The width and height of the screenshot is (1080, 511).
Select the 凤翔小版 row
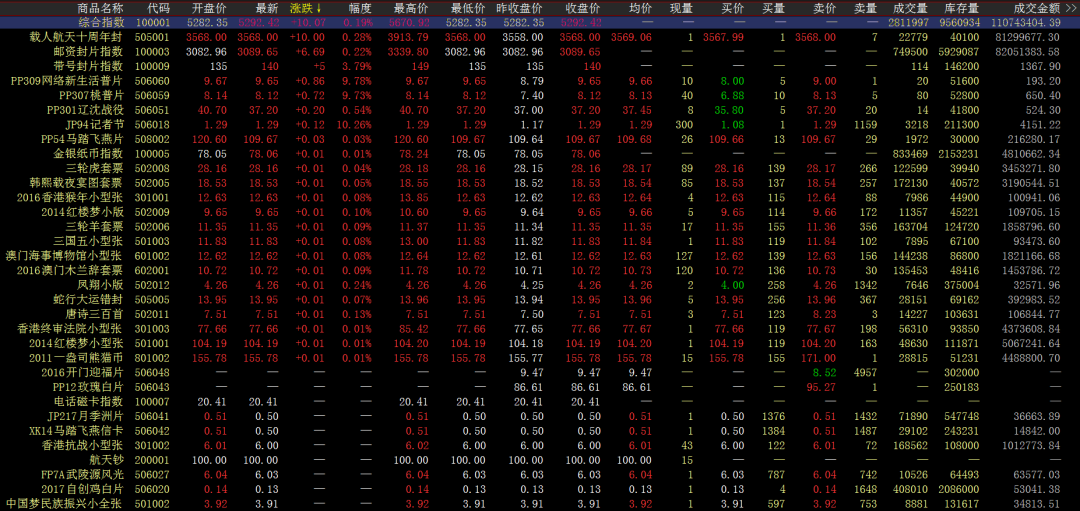pos(540,285)
